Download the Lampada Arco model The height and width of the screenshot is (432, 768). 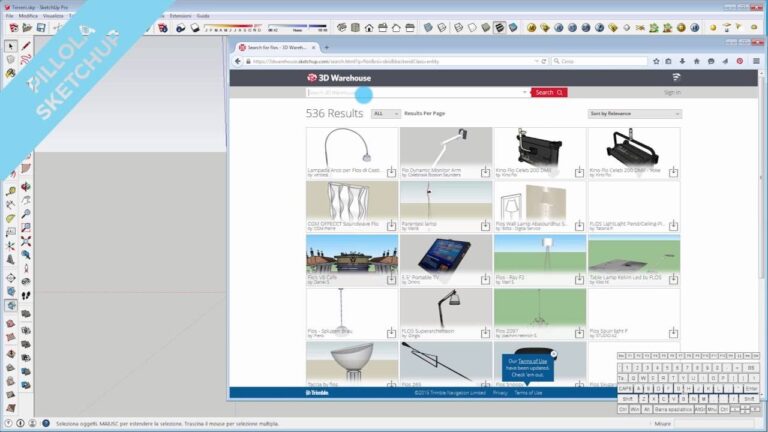[391, 172]
